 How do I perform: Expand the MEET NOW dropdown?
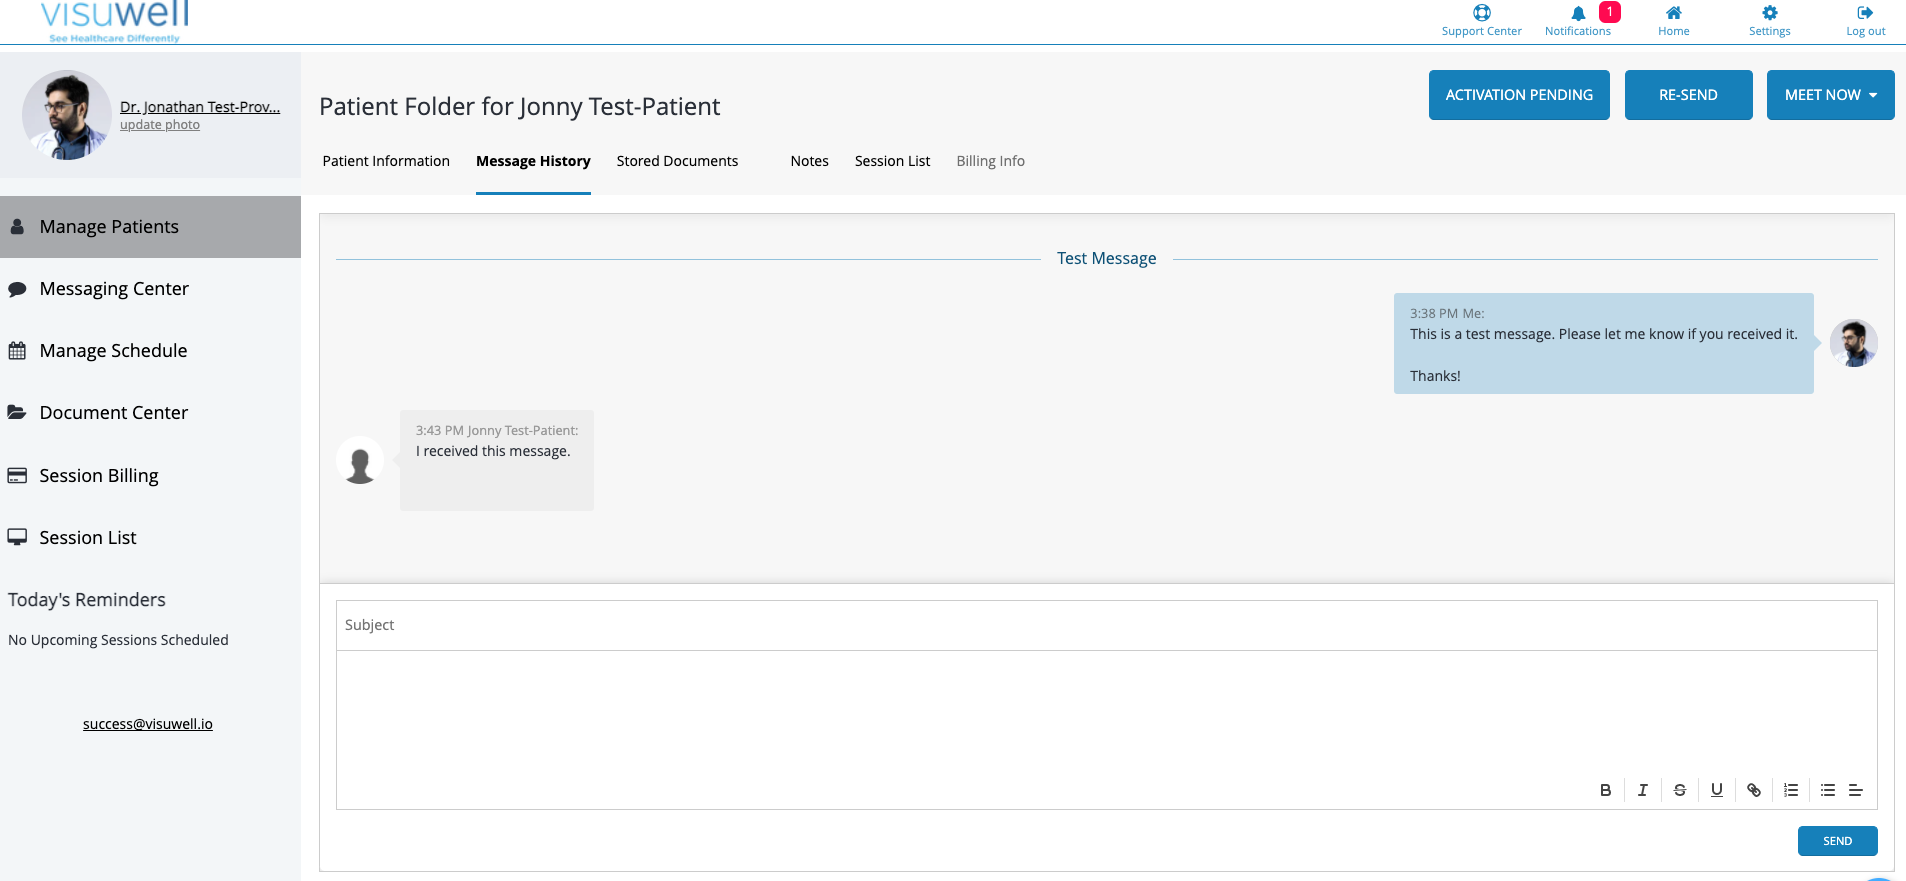(1830, 95)
